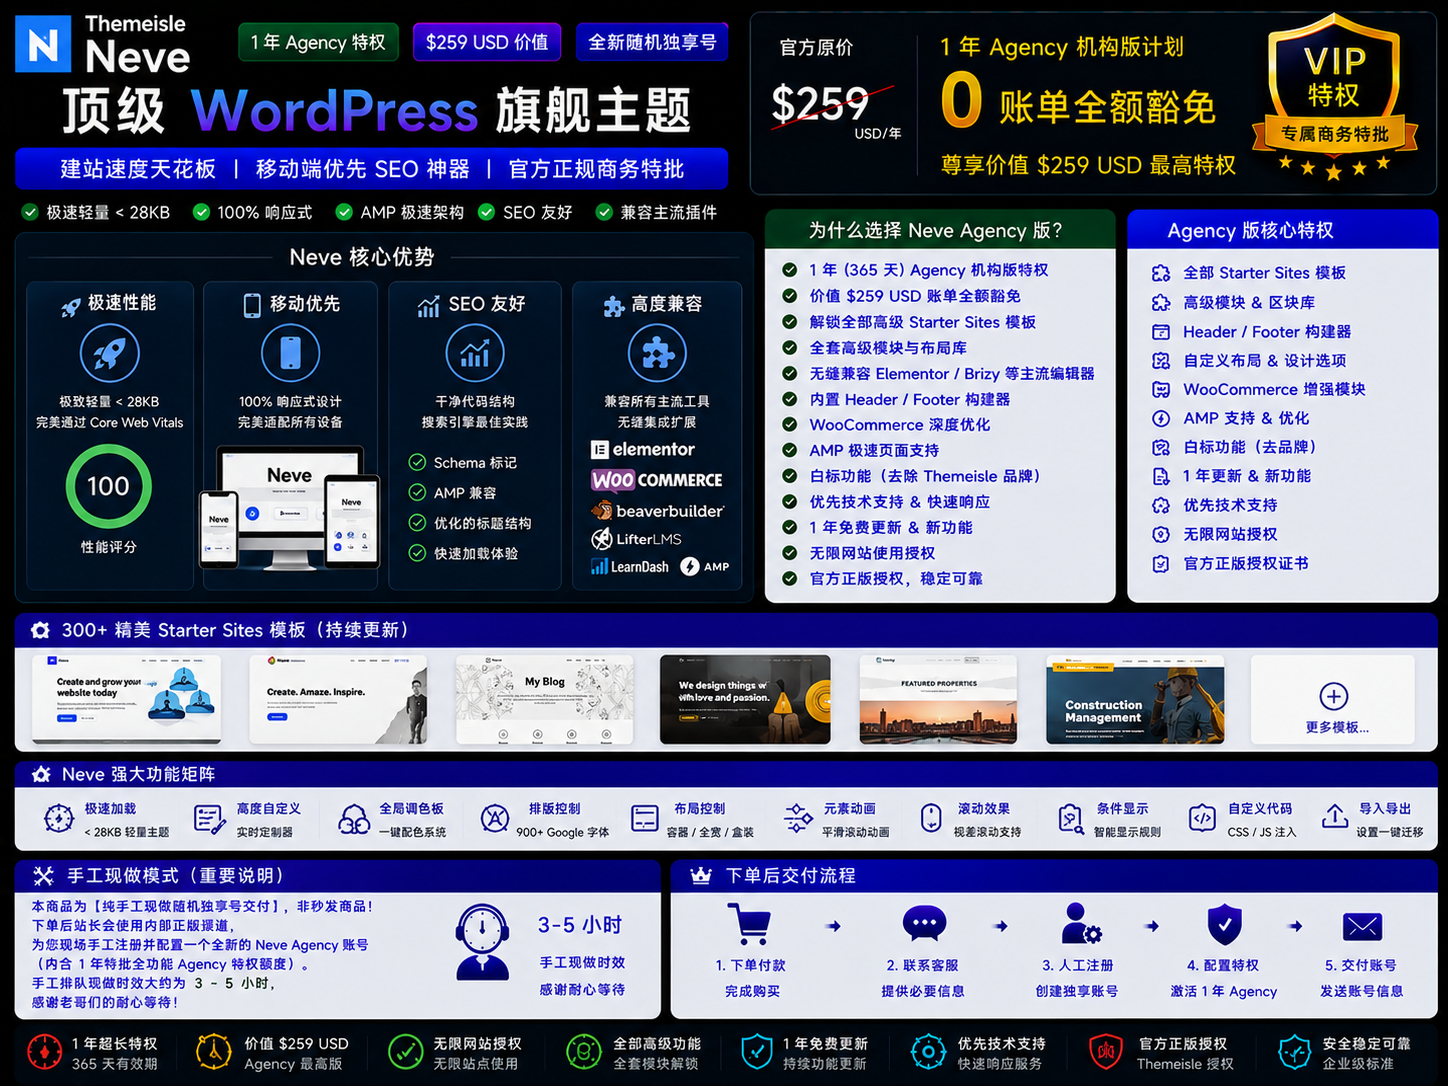Click the person gear icon for 人工注册

pos(1080,924)
